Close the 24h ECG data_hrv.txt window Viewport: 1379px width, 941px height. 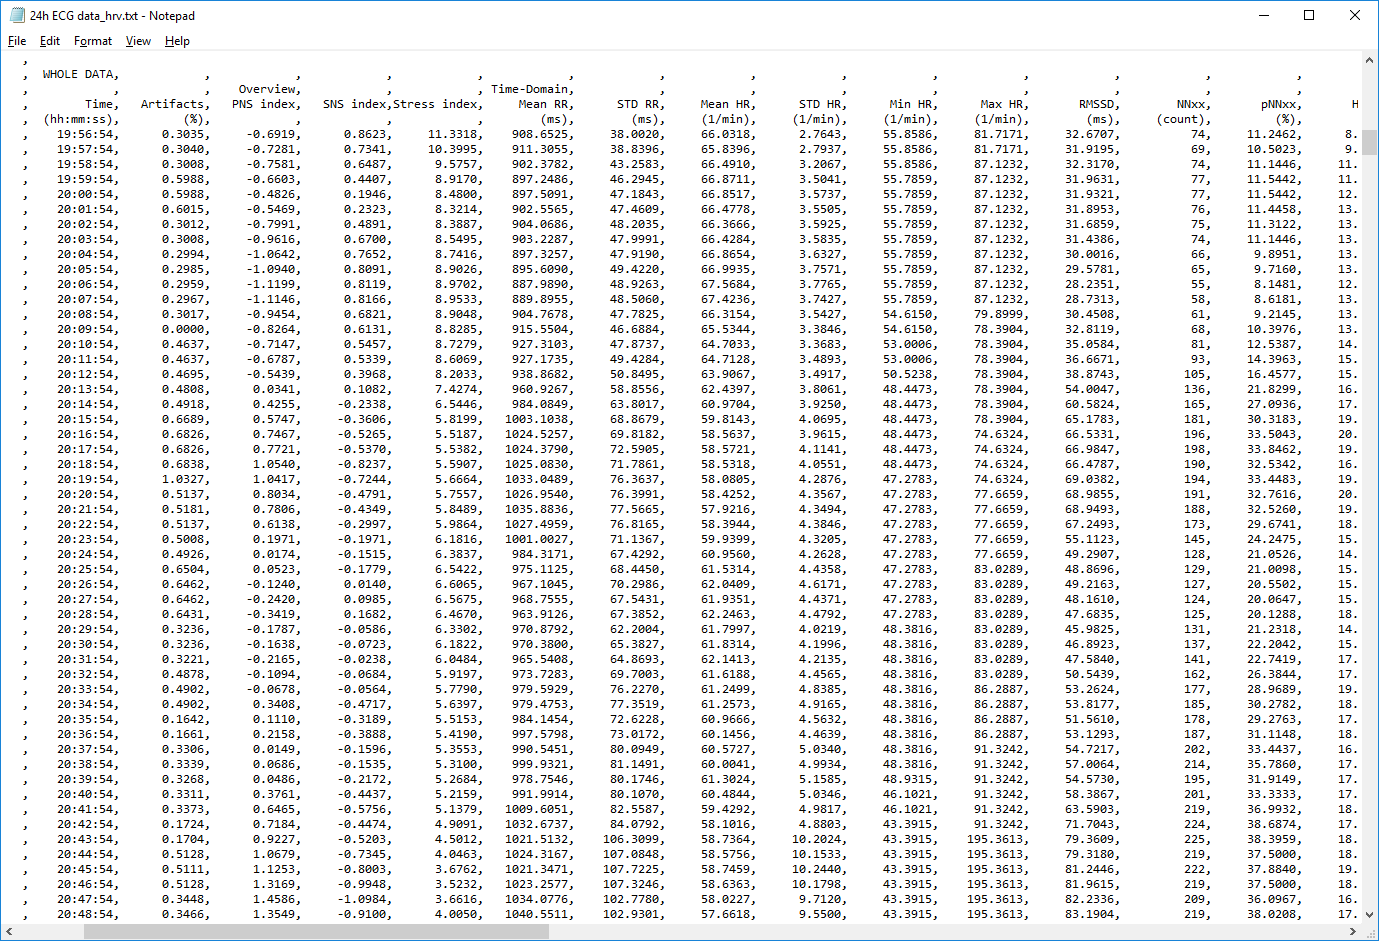tap(1355, 15)
